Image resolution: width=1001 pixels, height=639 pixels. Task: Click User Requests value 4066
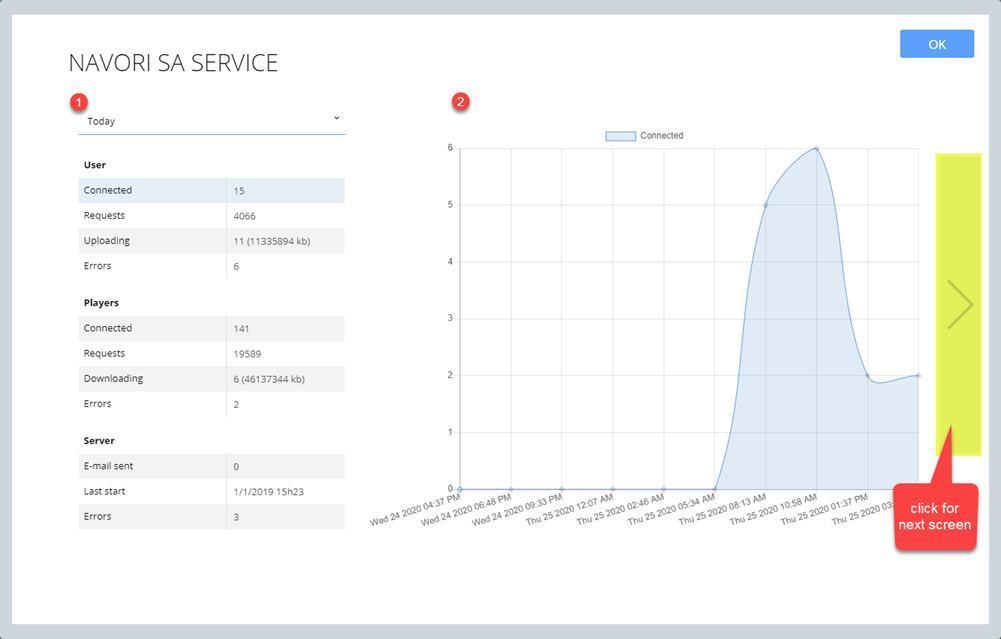245,216
